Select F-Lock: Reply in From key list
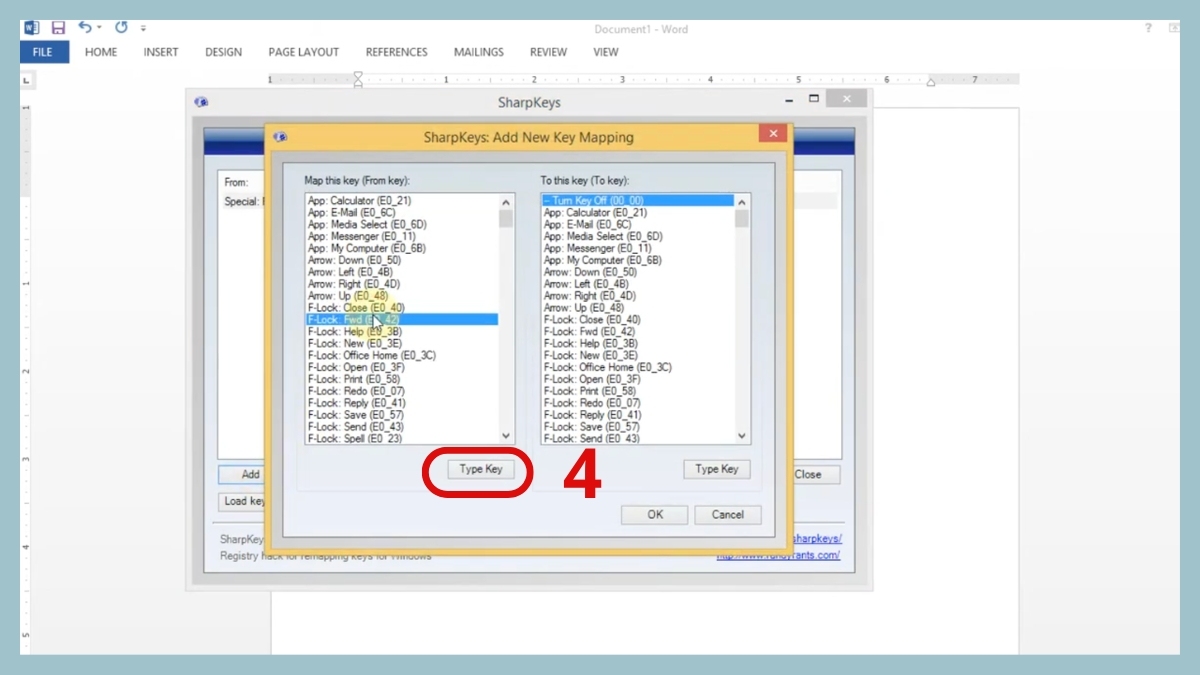 coord(402,403)
